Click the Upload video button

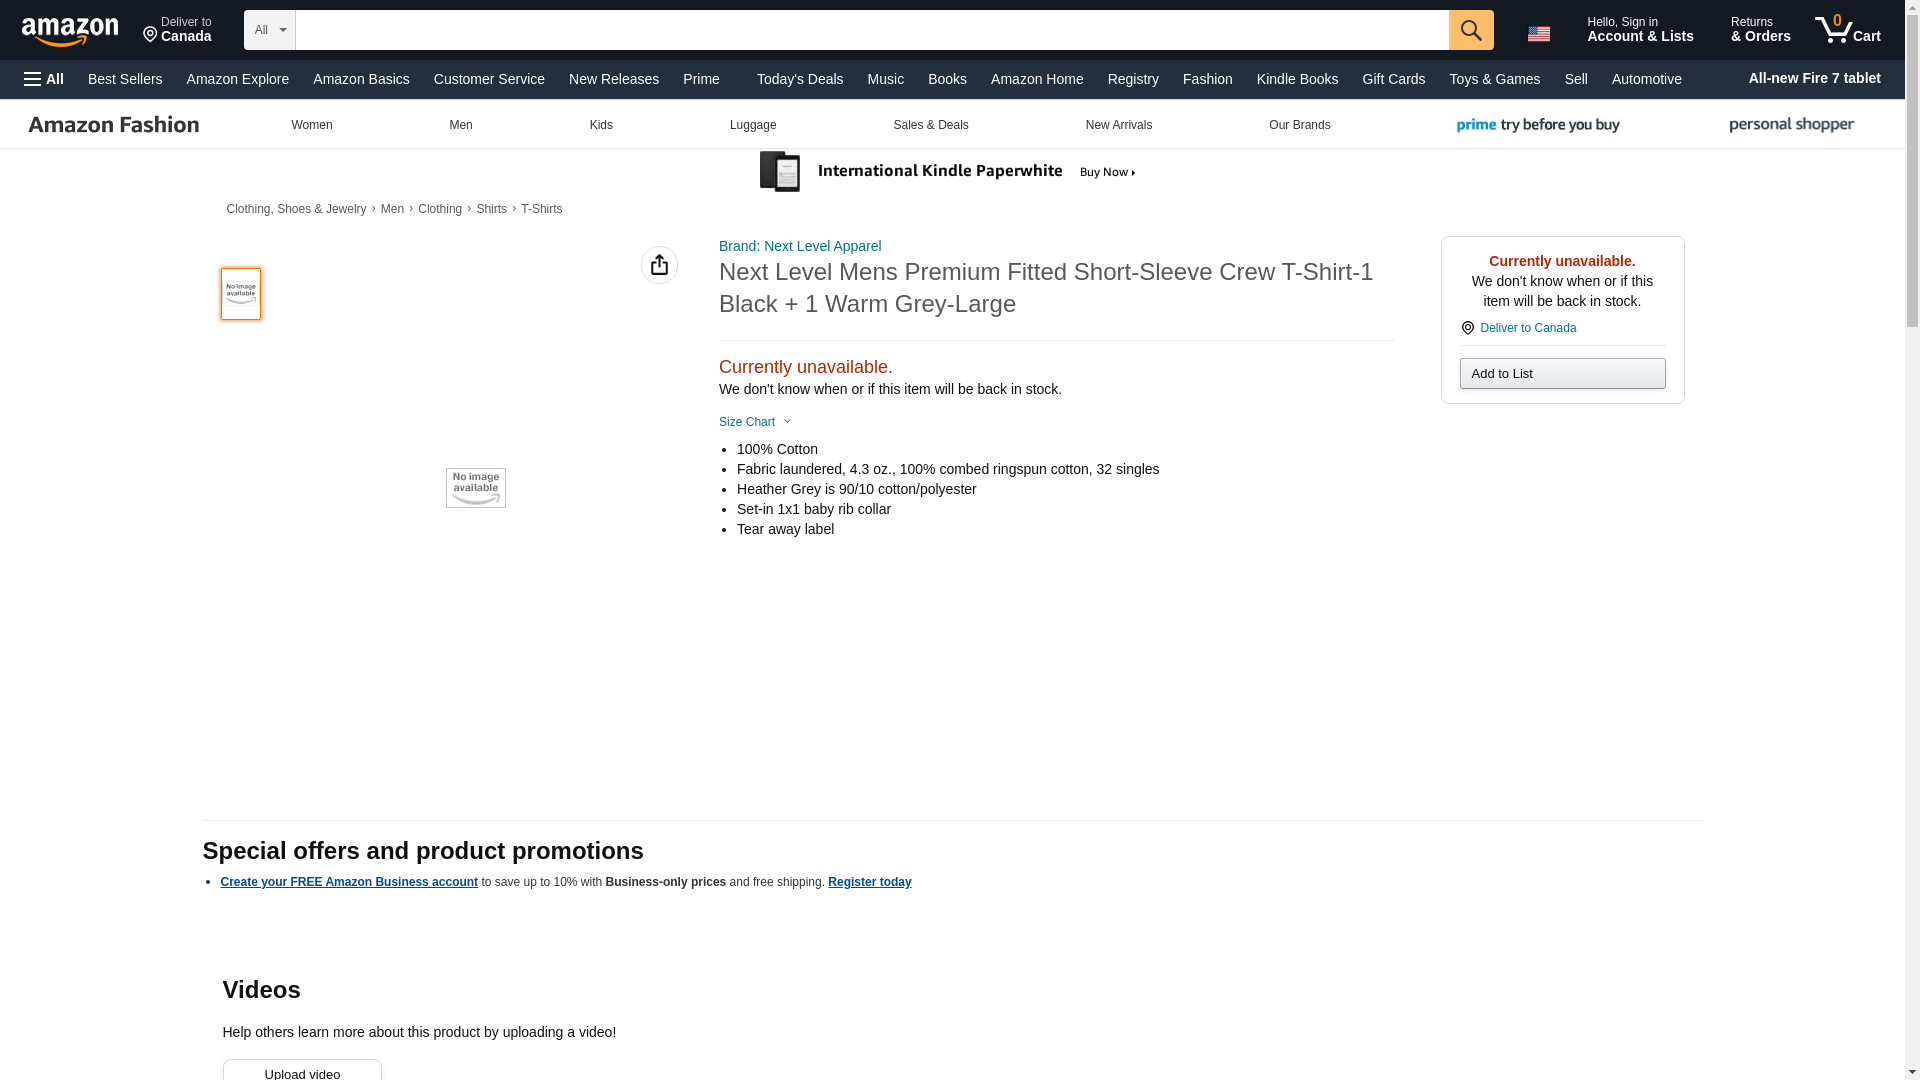click(302, 1072)
